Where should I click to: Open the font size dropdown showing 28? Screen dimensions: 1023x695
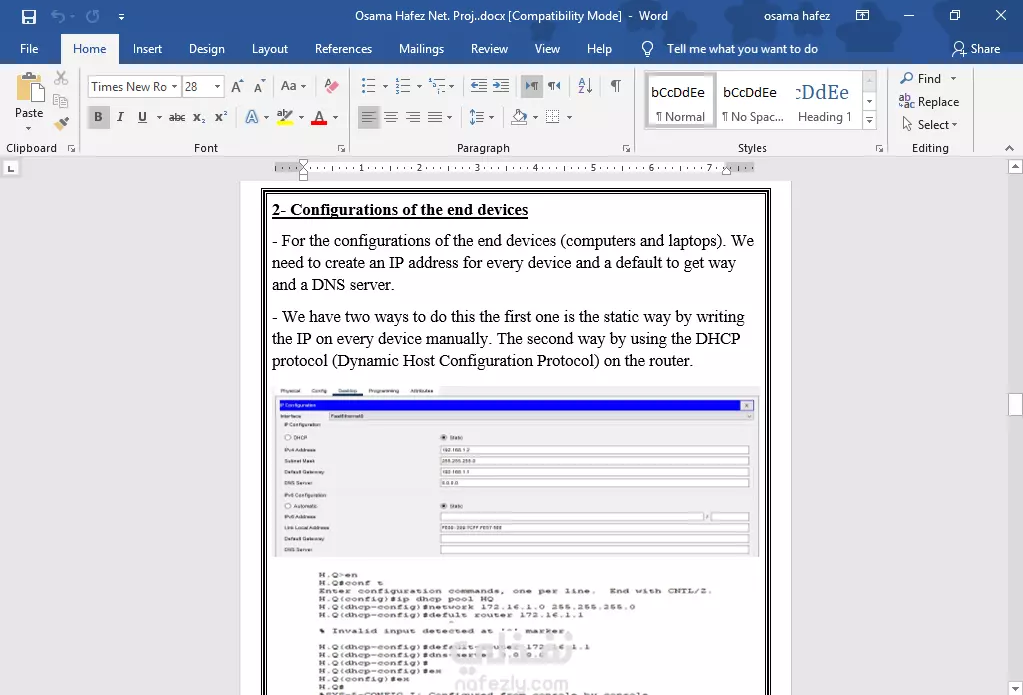tap(217, 86)
